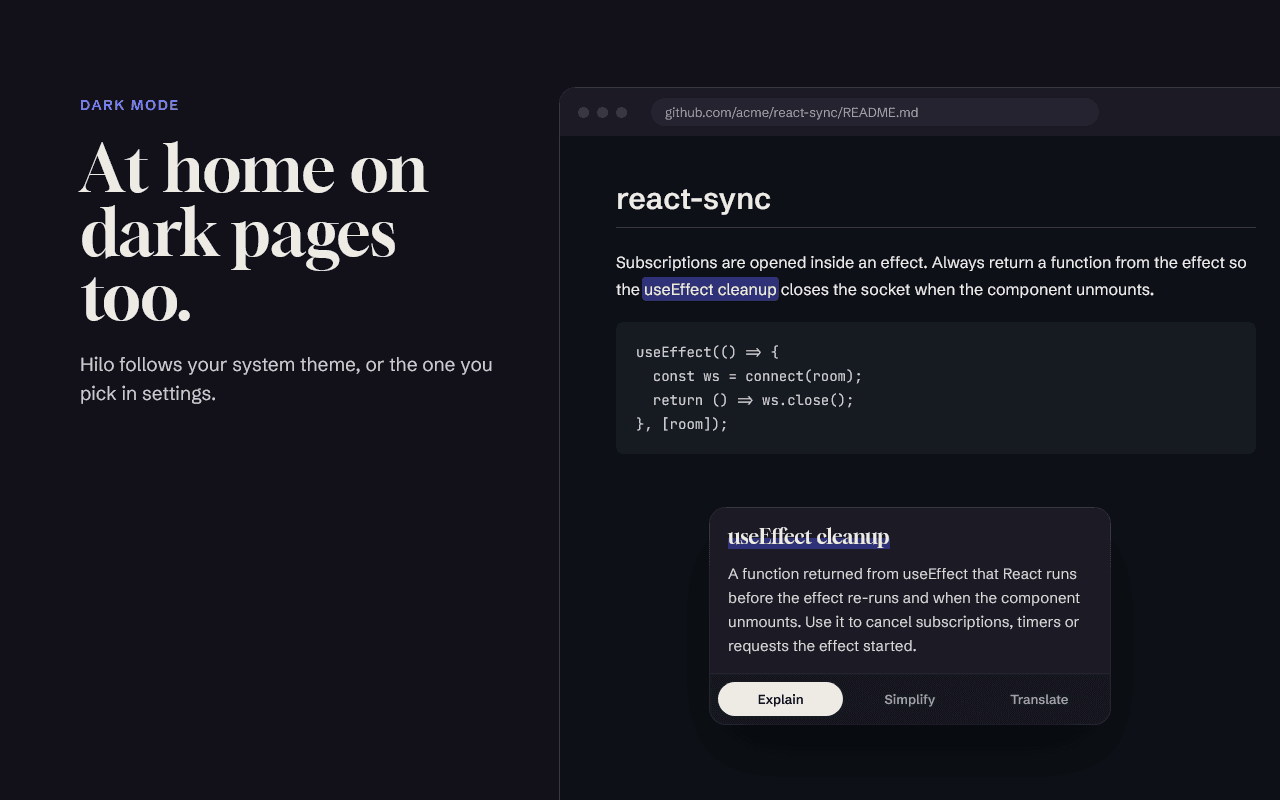
Task: Click the github.com address bar
Action: [x=875, y=112]
